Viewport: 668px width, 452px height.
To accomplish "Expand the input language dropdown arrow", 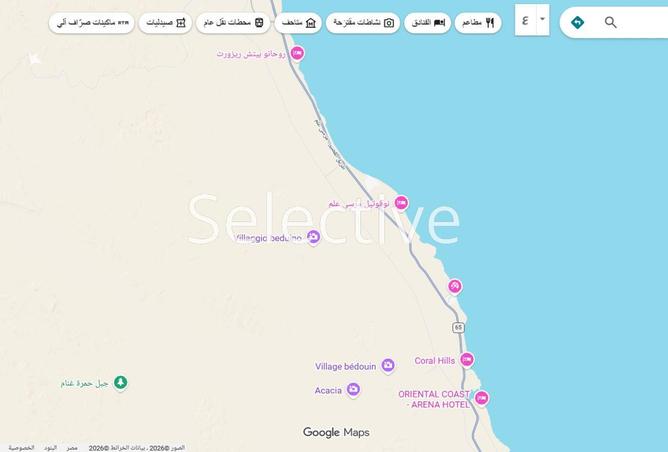I will 543,19.
